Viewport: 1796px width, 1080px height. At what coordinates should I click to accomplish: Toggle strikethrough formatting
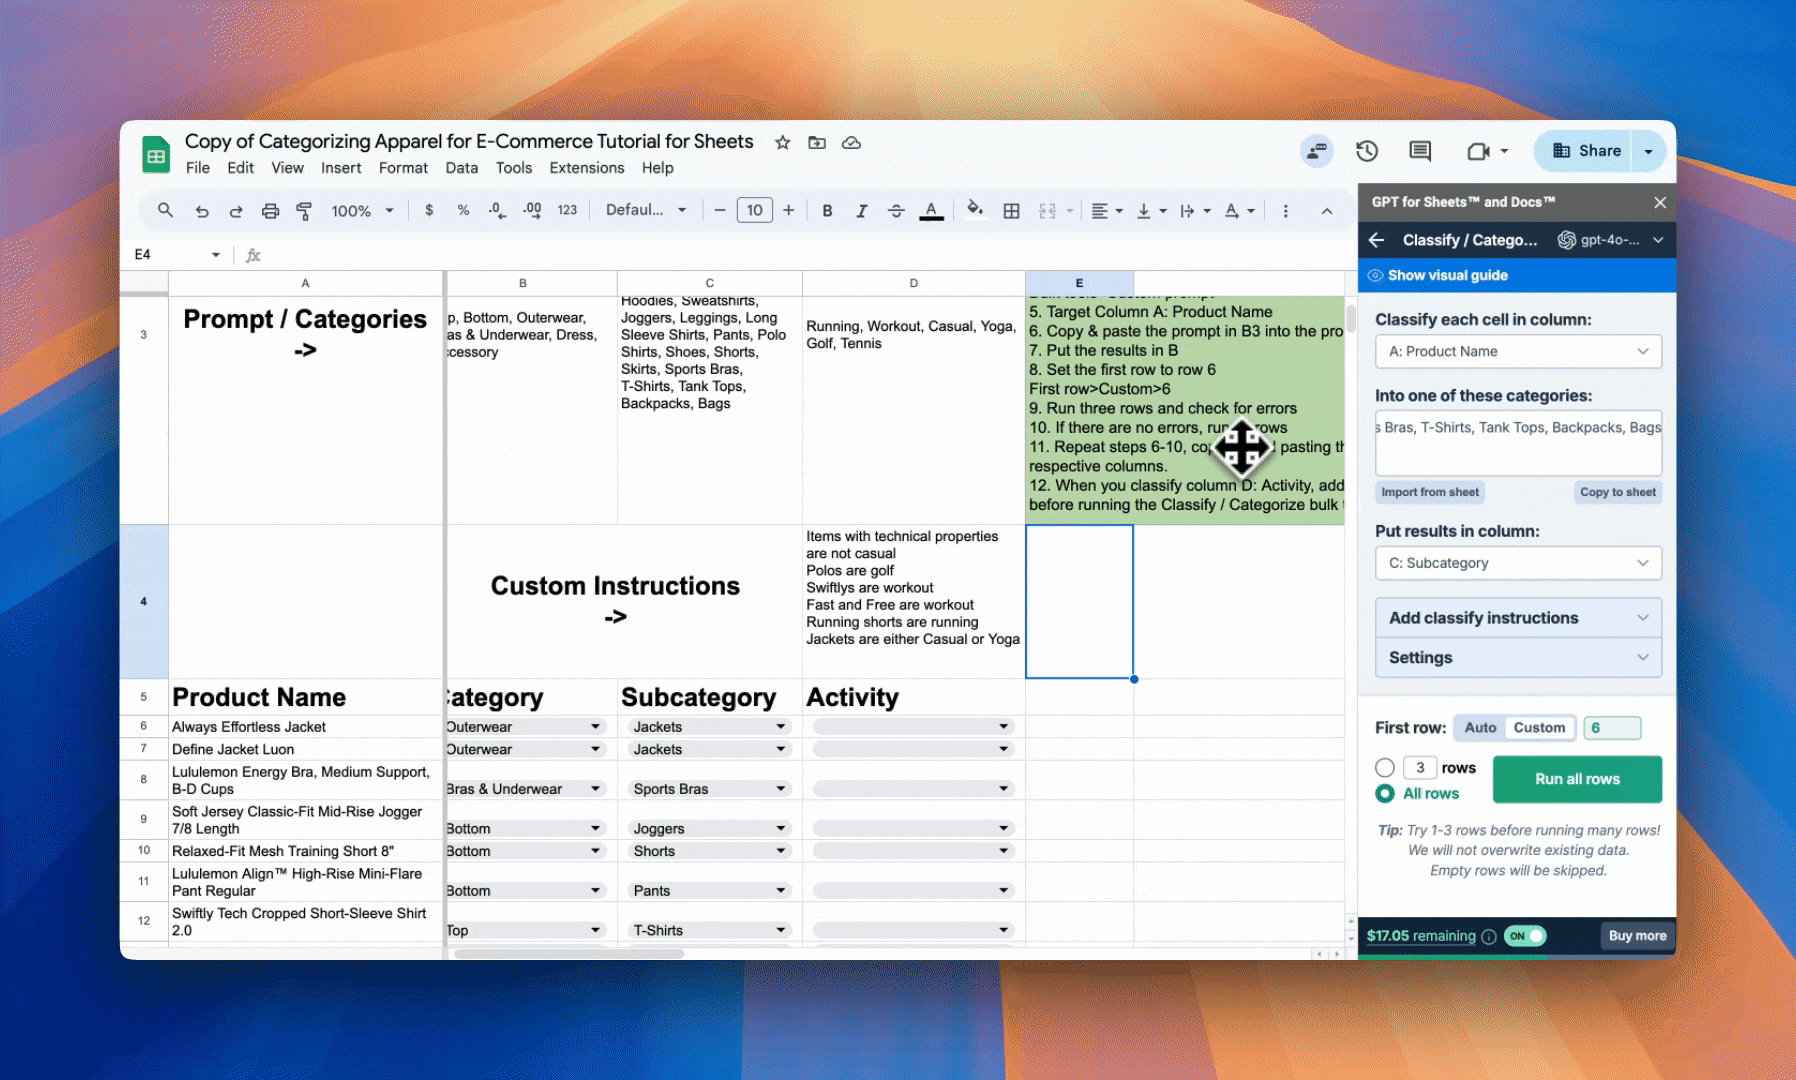click(896, 210)
